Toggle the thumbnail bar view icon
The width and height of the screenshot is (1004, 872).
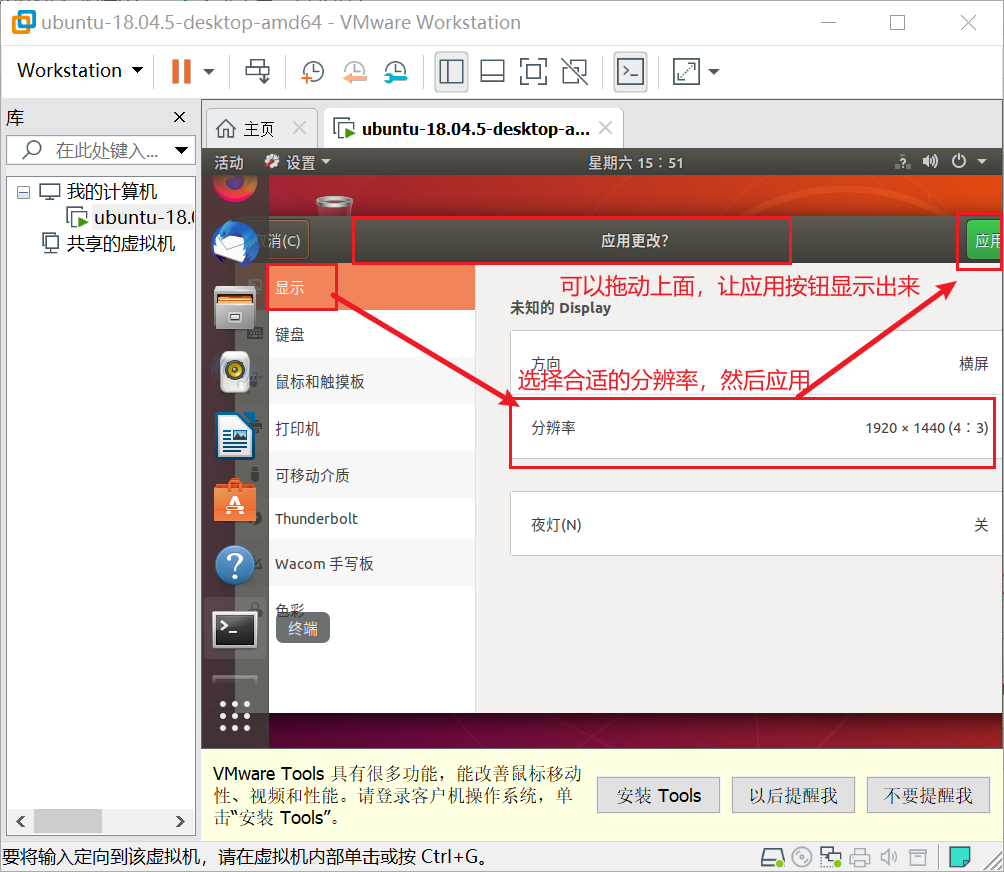[492, 71]
